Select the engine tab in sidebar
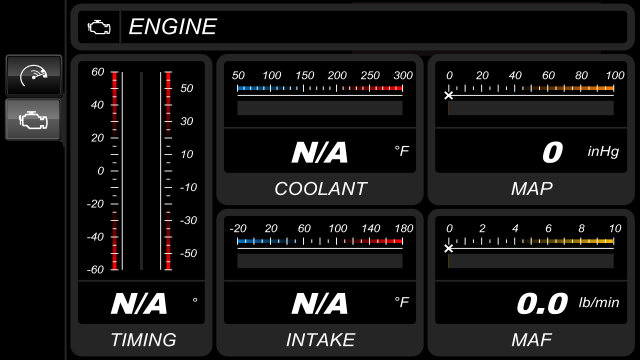This screenshot has width=640, height=360. pos(33,120)
